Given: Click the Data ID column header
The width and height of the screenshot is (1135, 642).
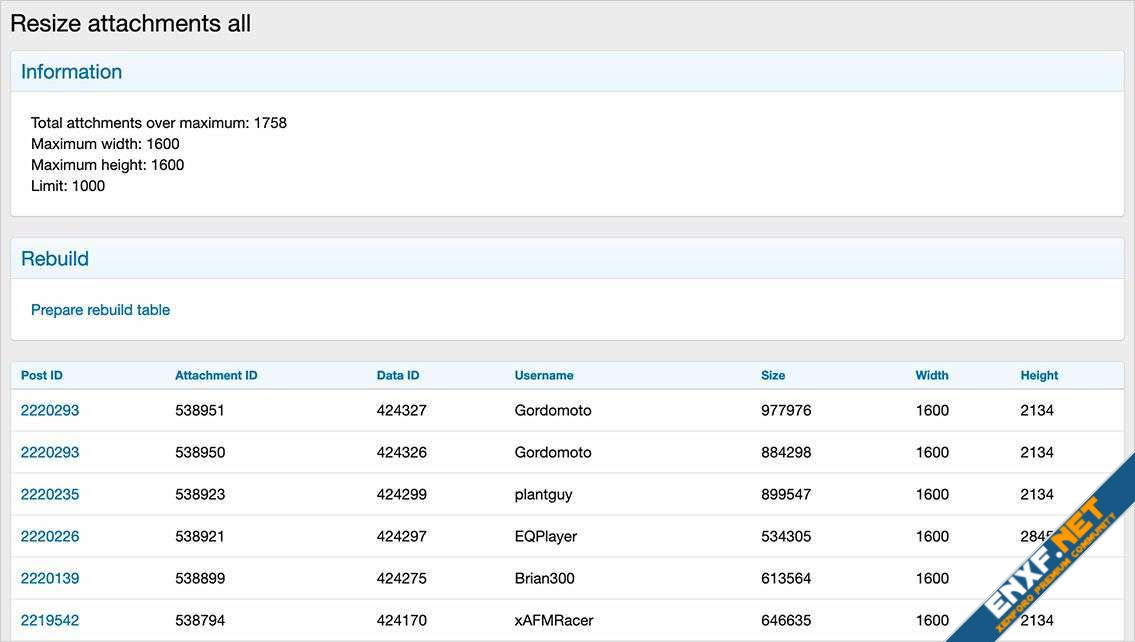Looking at the screenshot, I should [x=398, y=375].
